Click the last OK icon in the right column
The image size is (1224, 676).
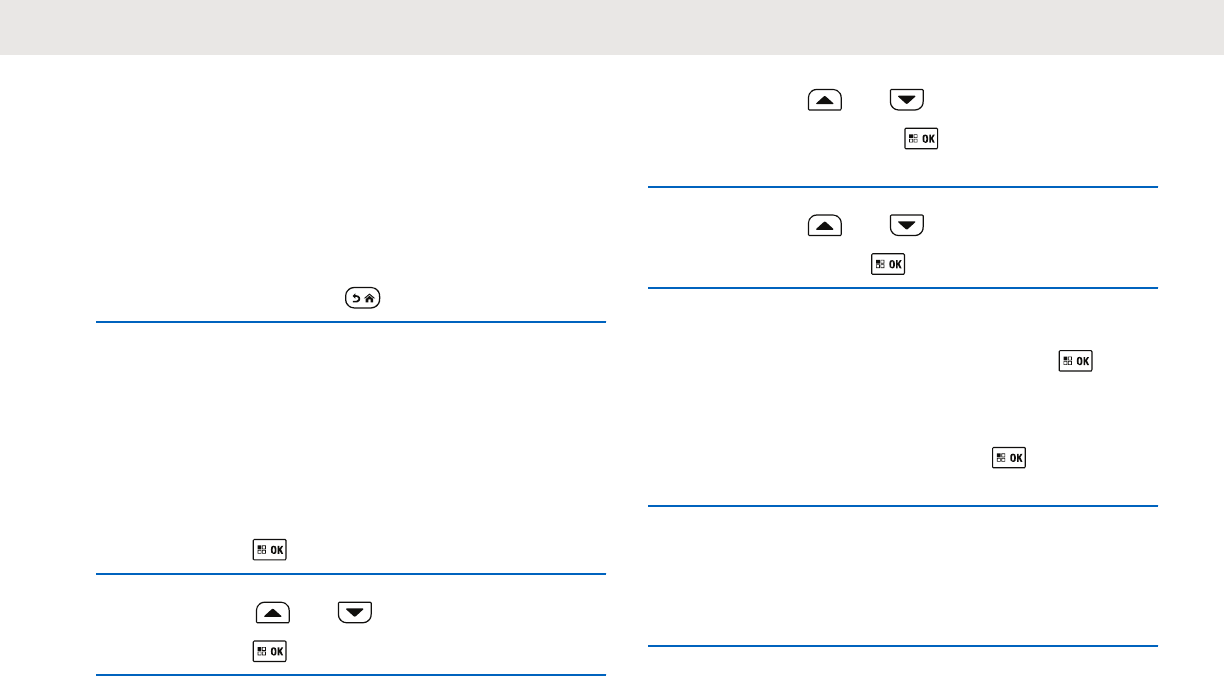tap(1008, 458)
